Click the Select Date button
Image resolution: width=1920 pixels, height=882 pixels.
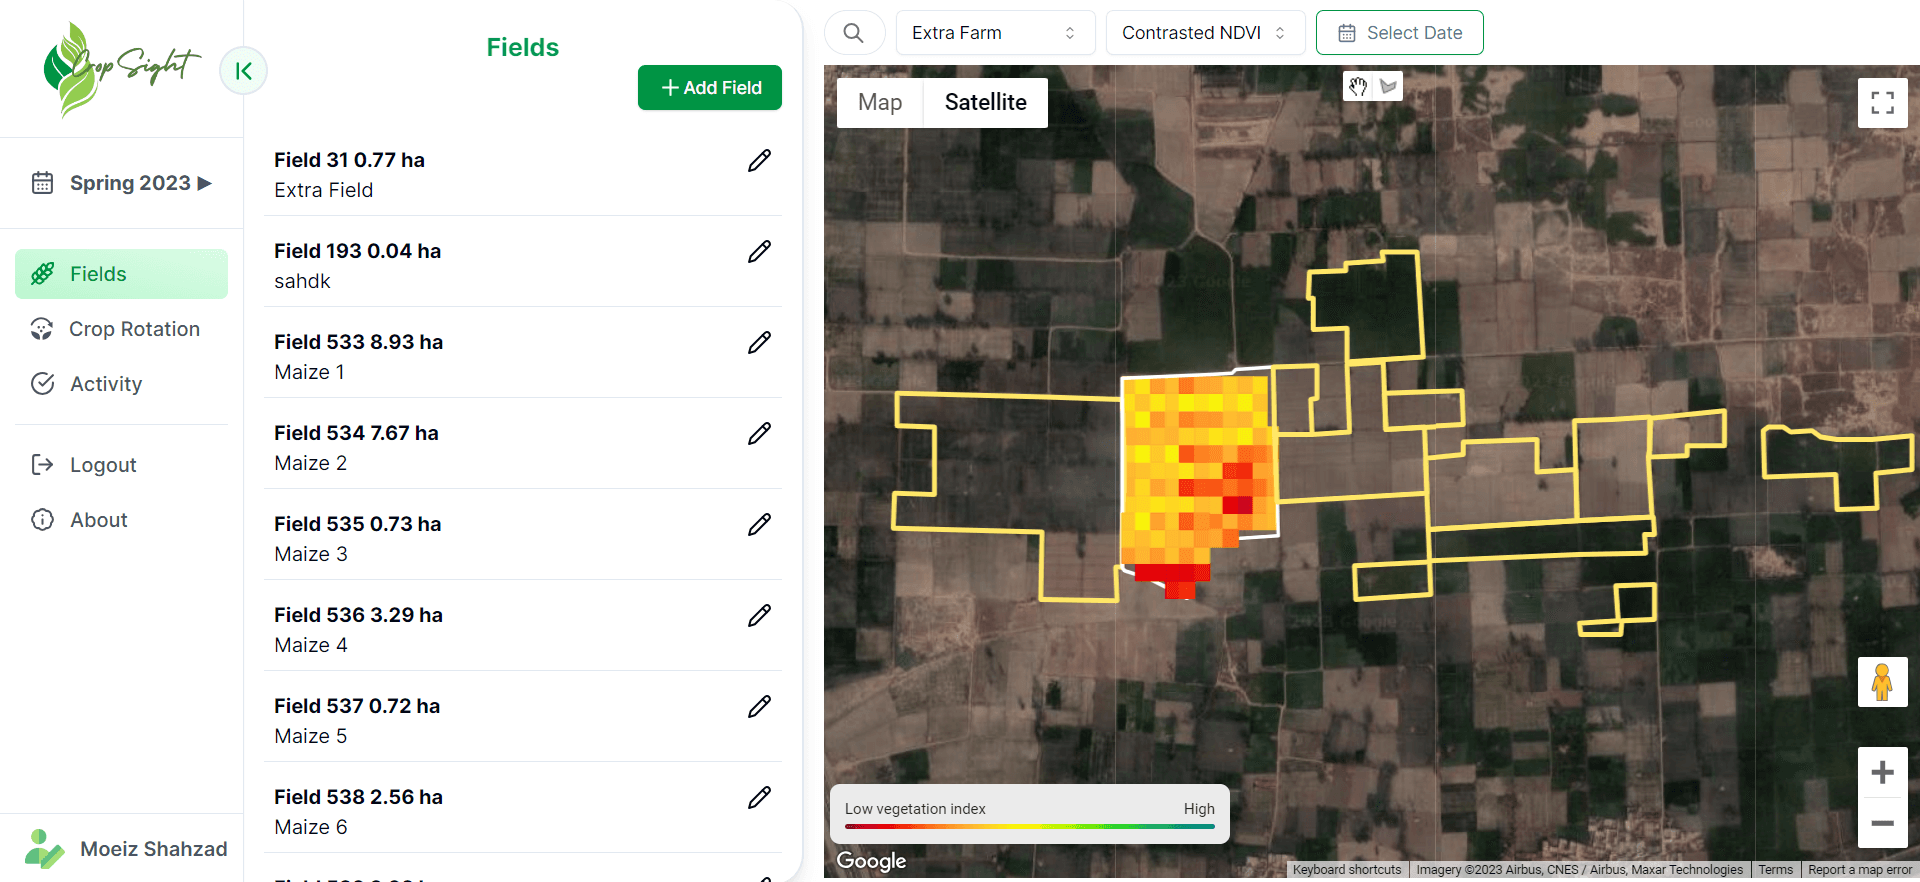[1399, 33]
